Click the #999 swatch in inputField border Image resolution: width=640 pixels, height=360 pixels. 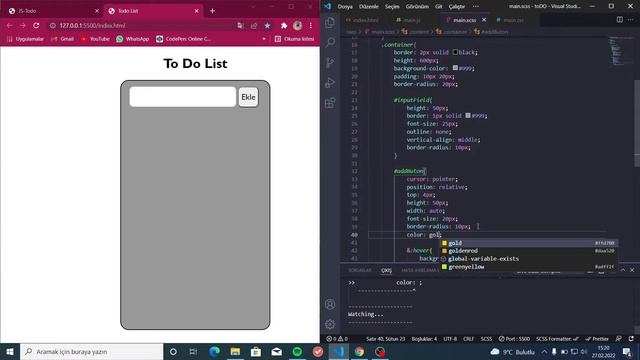click(x=468, y=116)
